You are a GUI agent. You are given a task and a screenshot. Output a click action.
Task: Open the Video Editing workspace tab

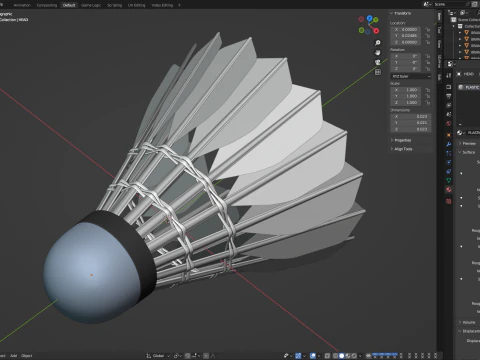pos(162,5)
